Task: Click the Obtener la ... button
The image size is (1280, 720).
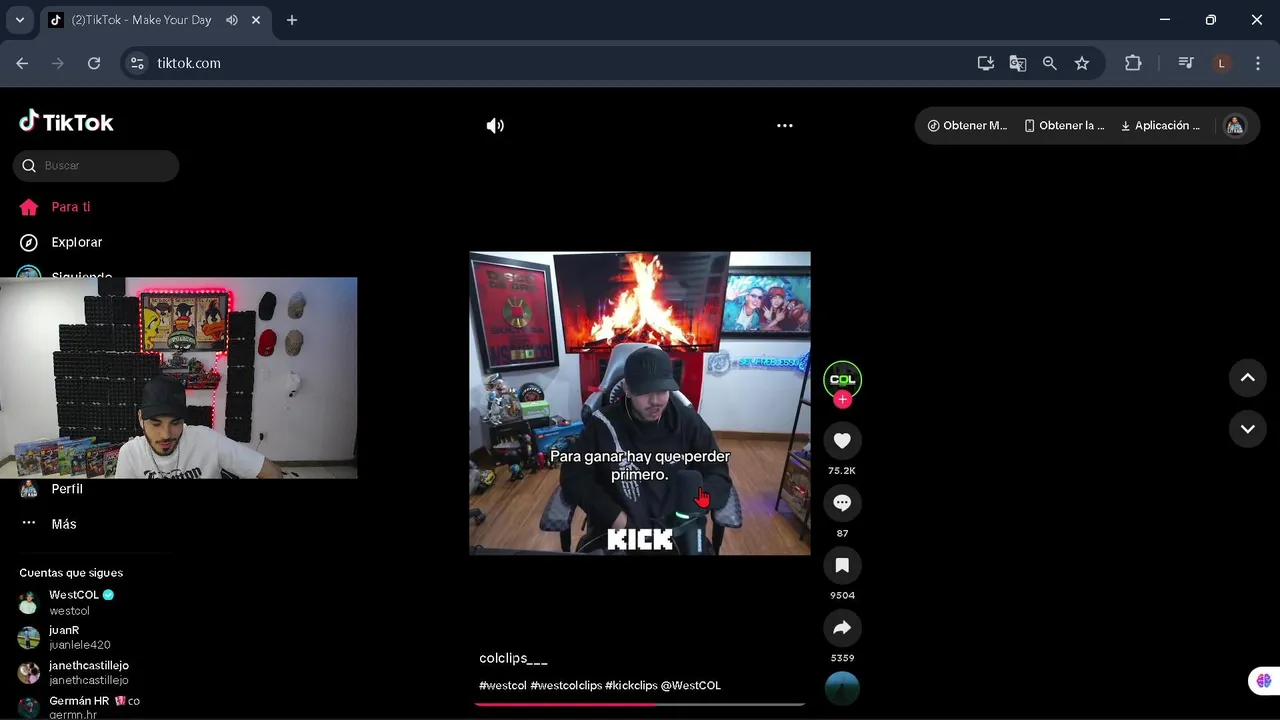Action: click(1064, 126)
